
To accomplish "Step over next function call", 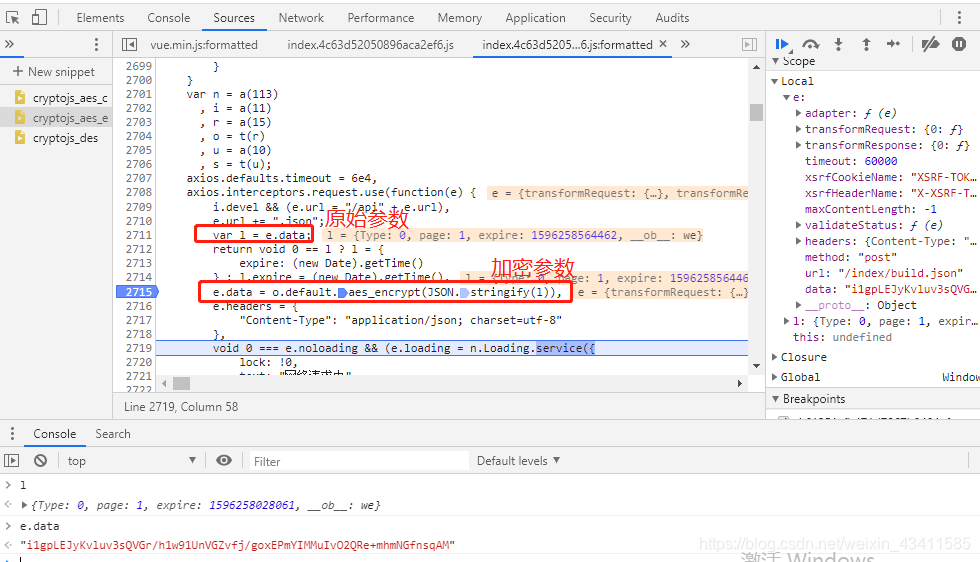I will click(x=811, y=44).
